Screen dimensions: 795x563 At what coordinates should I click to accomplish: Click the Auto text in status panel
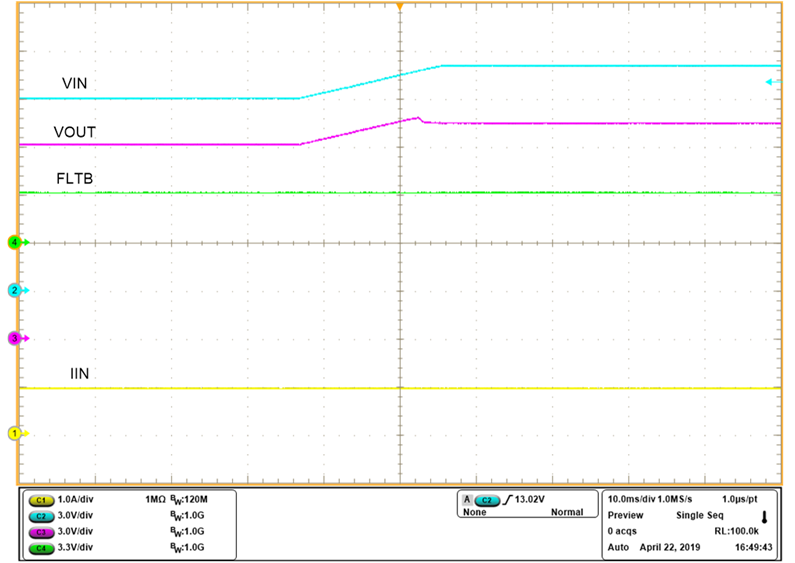[x=618, y=548]
